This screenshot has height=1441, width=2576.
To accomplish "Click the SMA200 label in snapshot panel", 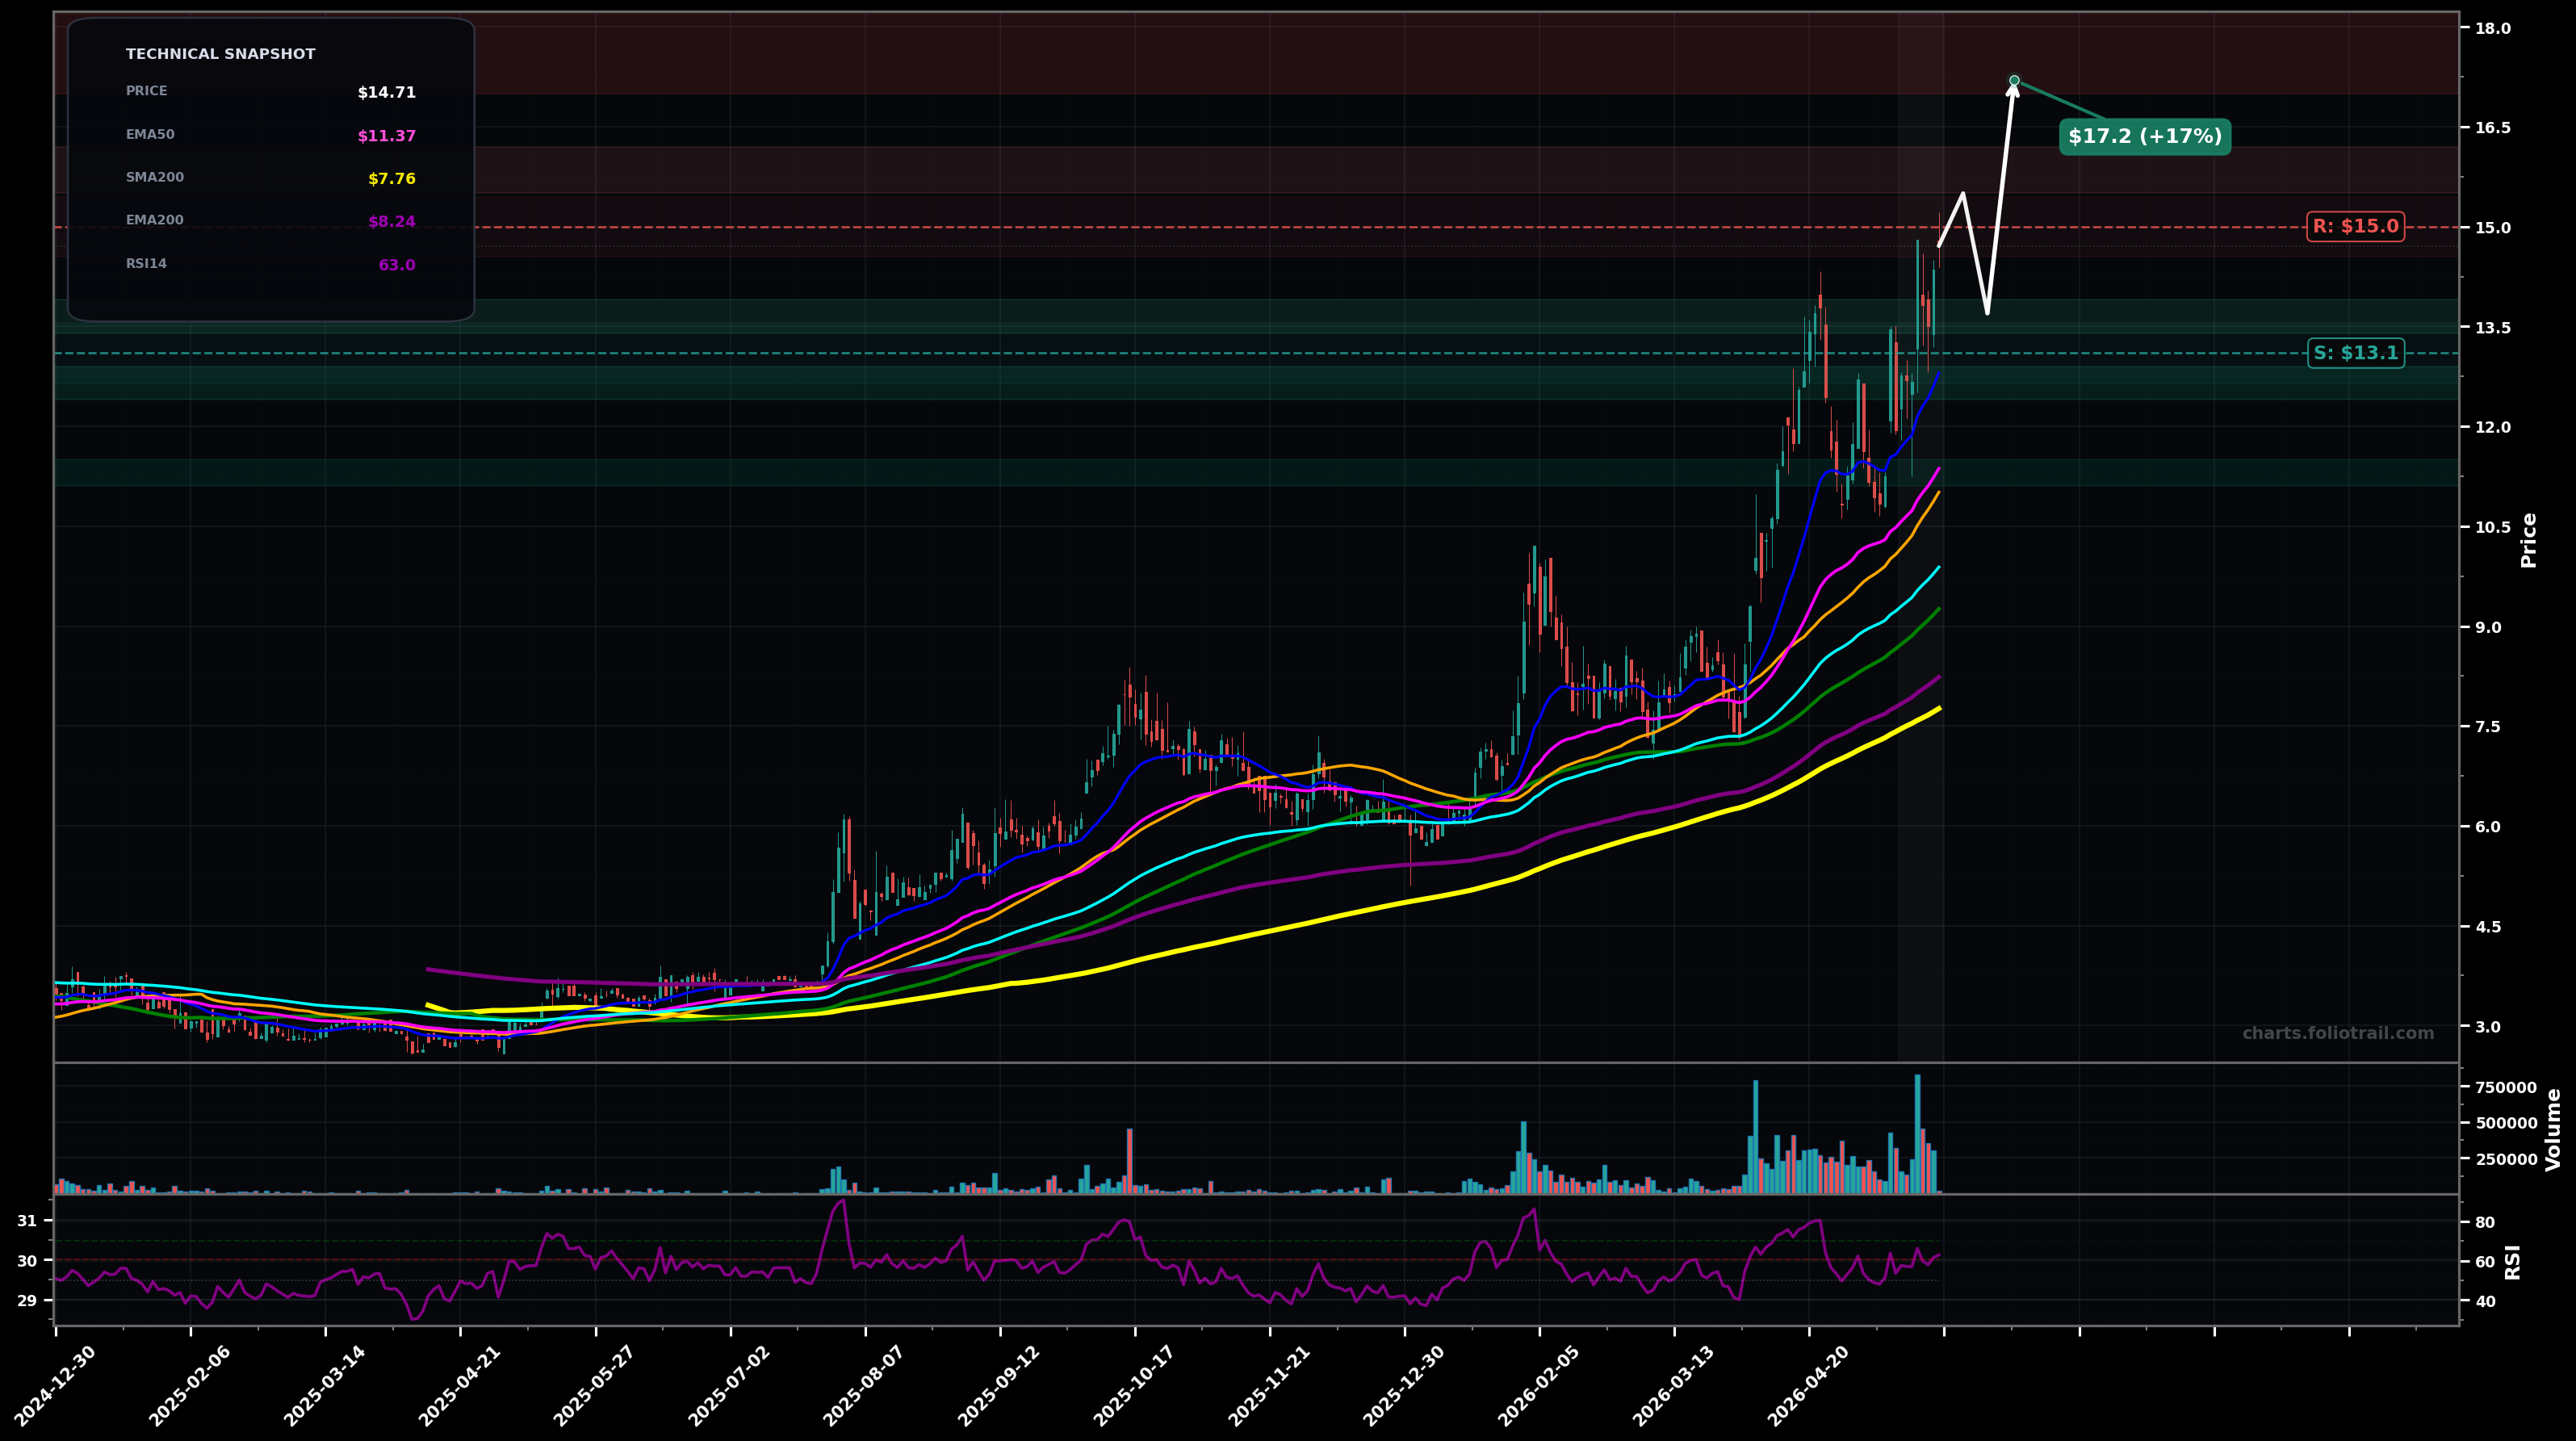I will click(155, 178).
